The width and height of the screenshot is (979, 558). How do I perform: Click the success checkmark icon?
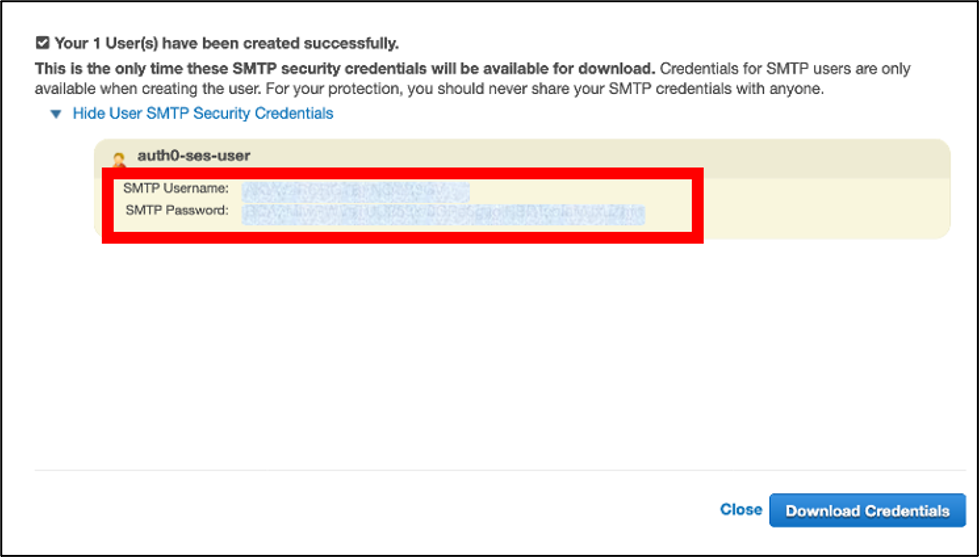click(x=42, y=43)
